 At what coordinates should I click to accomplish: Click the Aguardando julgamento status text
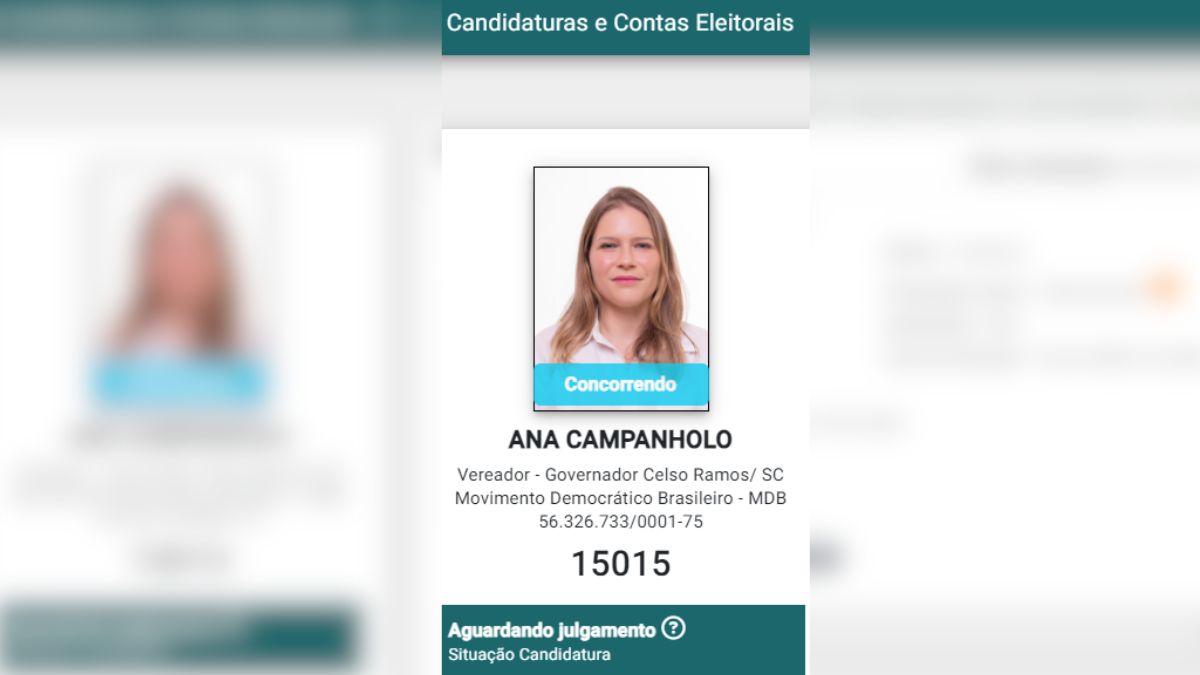coord(551,630)
